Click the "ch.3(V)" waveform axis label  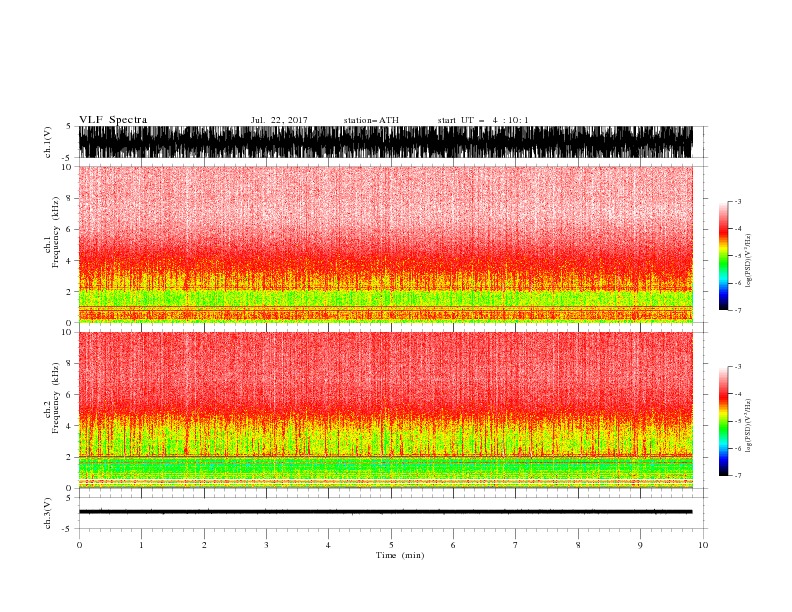point(48,513)
